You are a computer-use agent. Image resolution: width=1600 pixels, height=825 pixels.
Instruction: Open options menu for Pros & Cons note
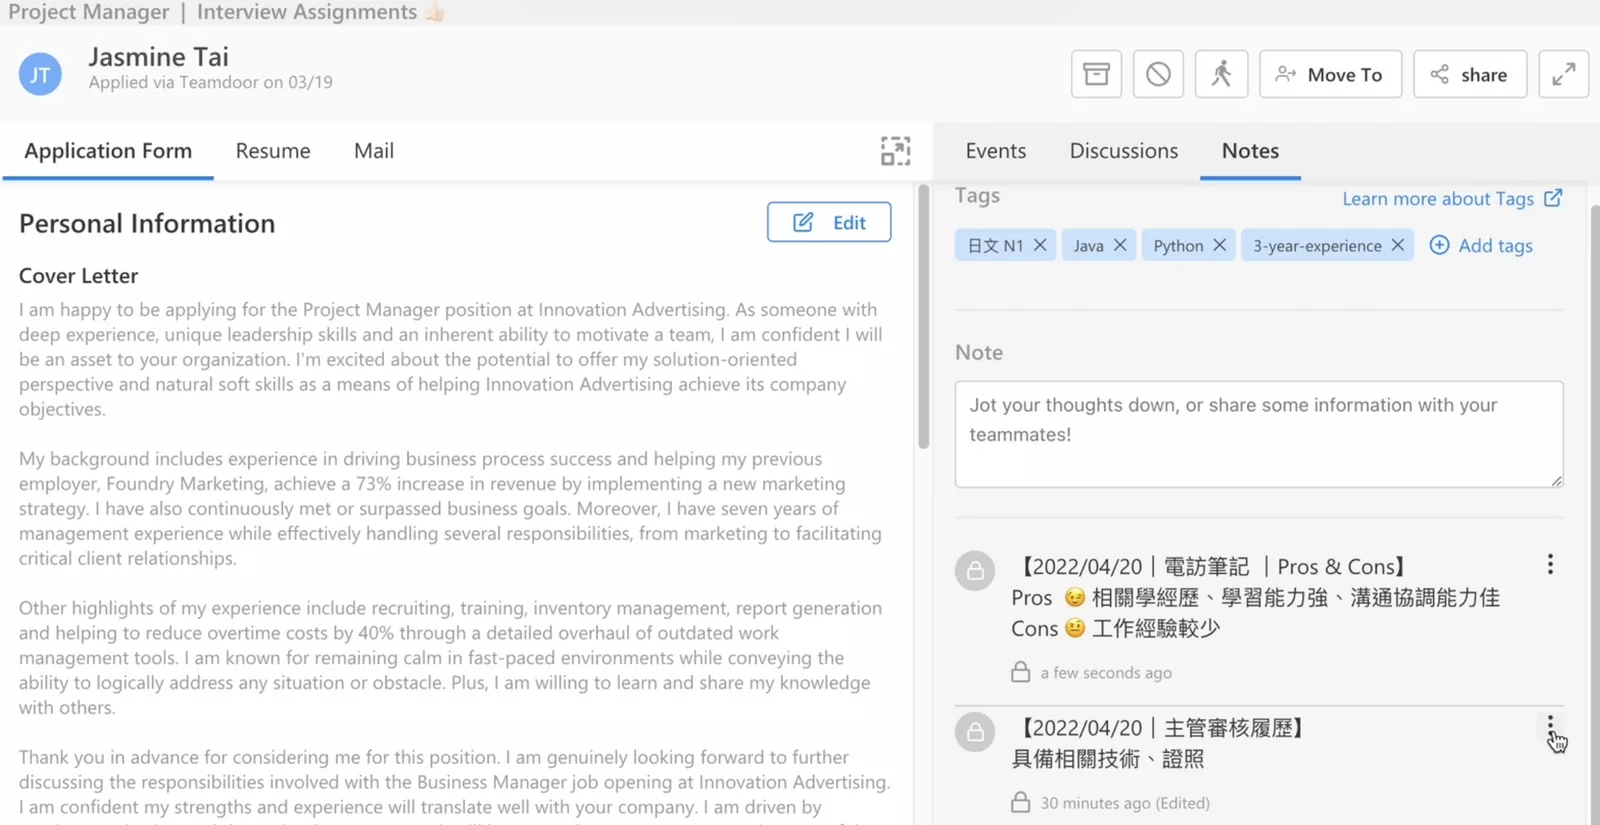coord(1550,565)
